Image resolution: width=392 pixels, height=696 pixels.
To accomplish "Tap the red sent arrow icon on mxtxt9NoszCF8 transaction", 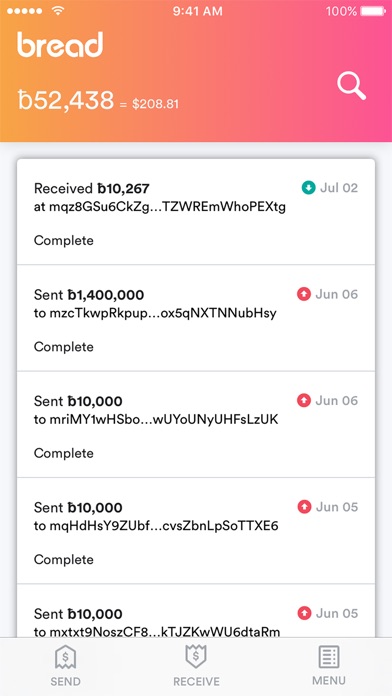I will pos(304,613).
